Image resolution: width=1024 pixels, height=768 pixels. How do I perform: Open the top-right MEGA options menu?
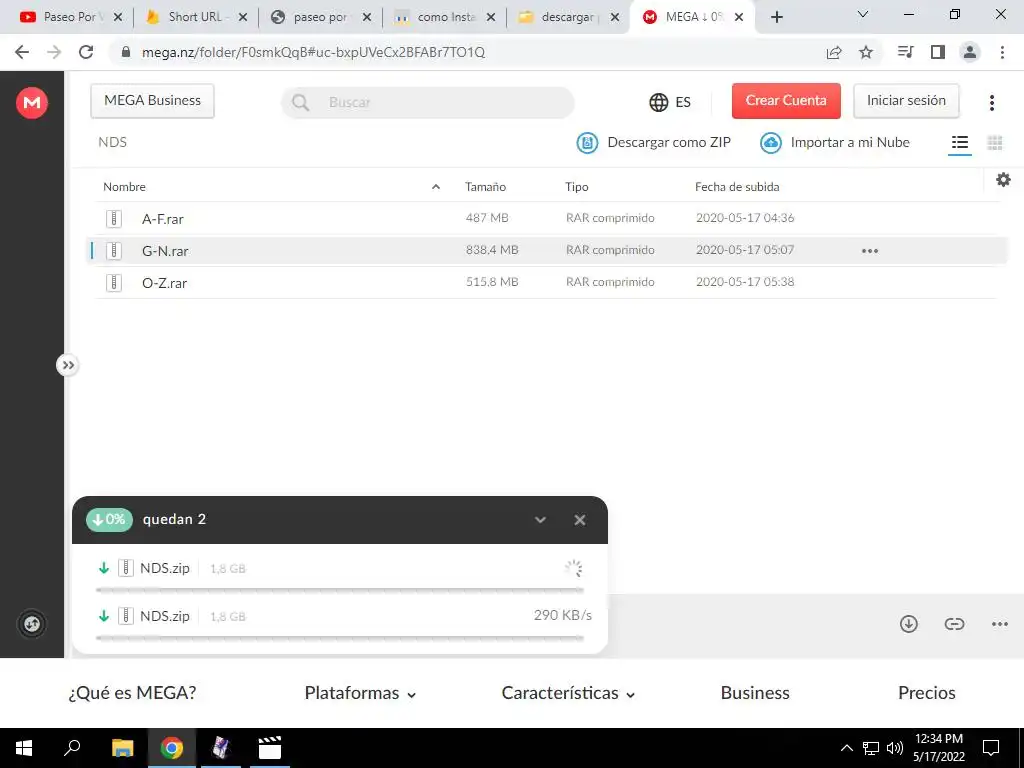point(991,102)
